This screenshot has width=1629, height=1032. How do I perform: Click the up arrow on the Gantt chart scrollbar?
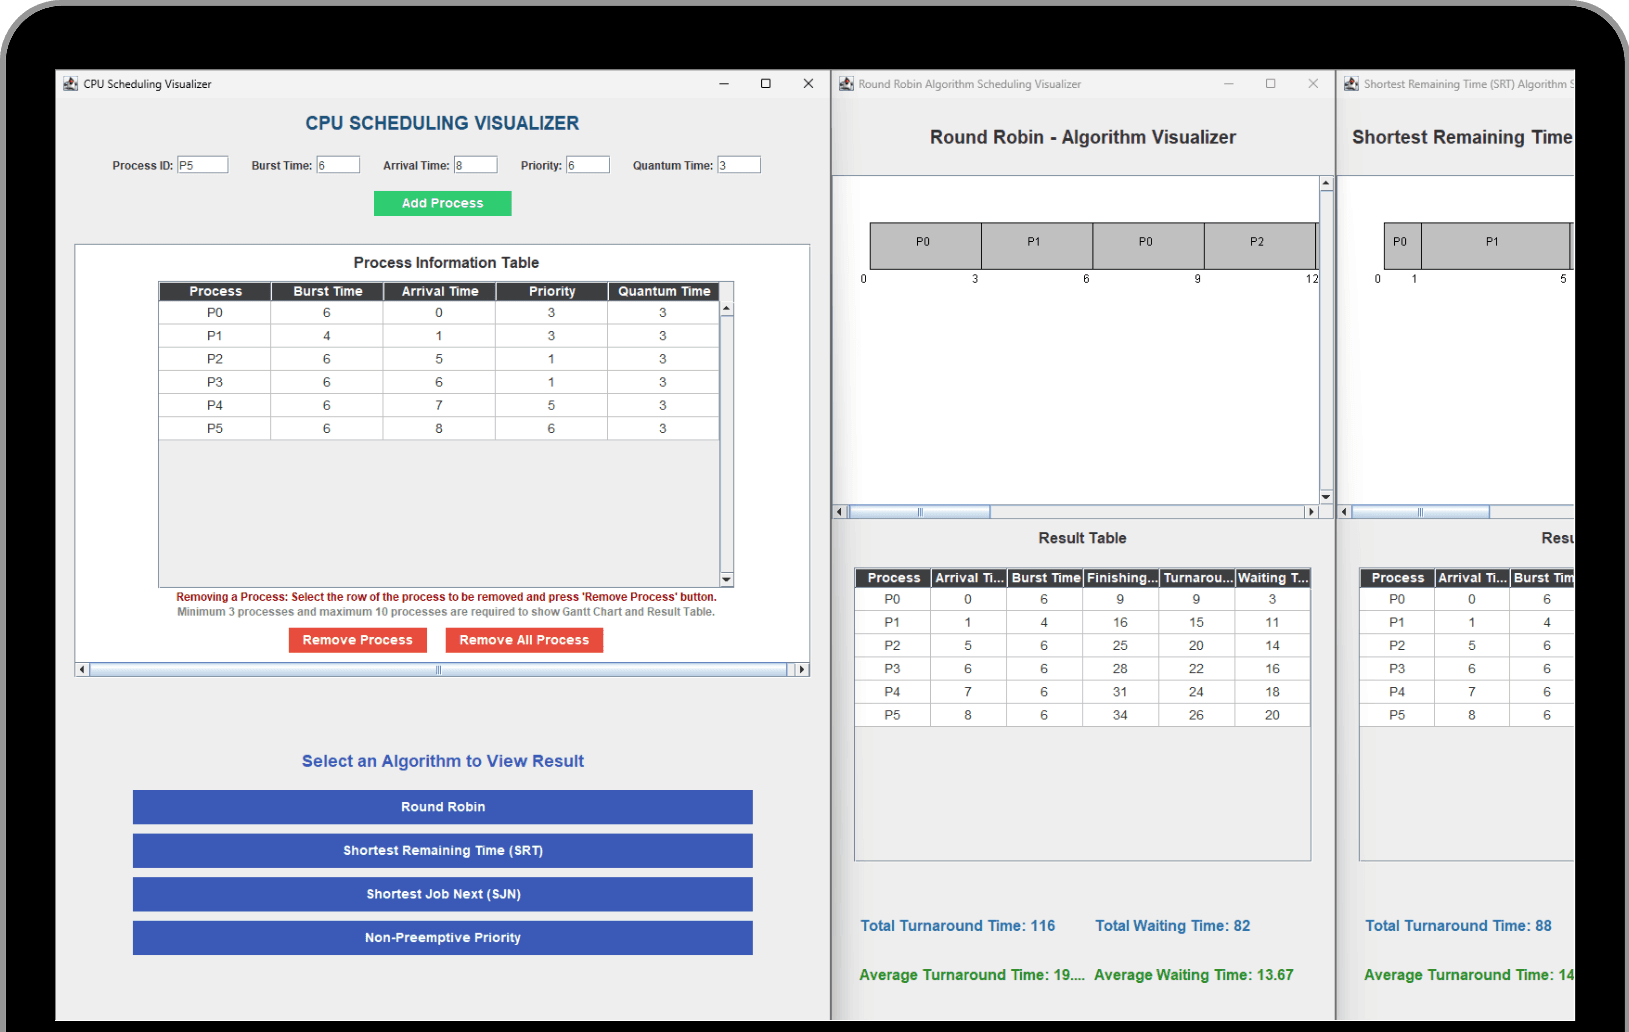1326,182
